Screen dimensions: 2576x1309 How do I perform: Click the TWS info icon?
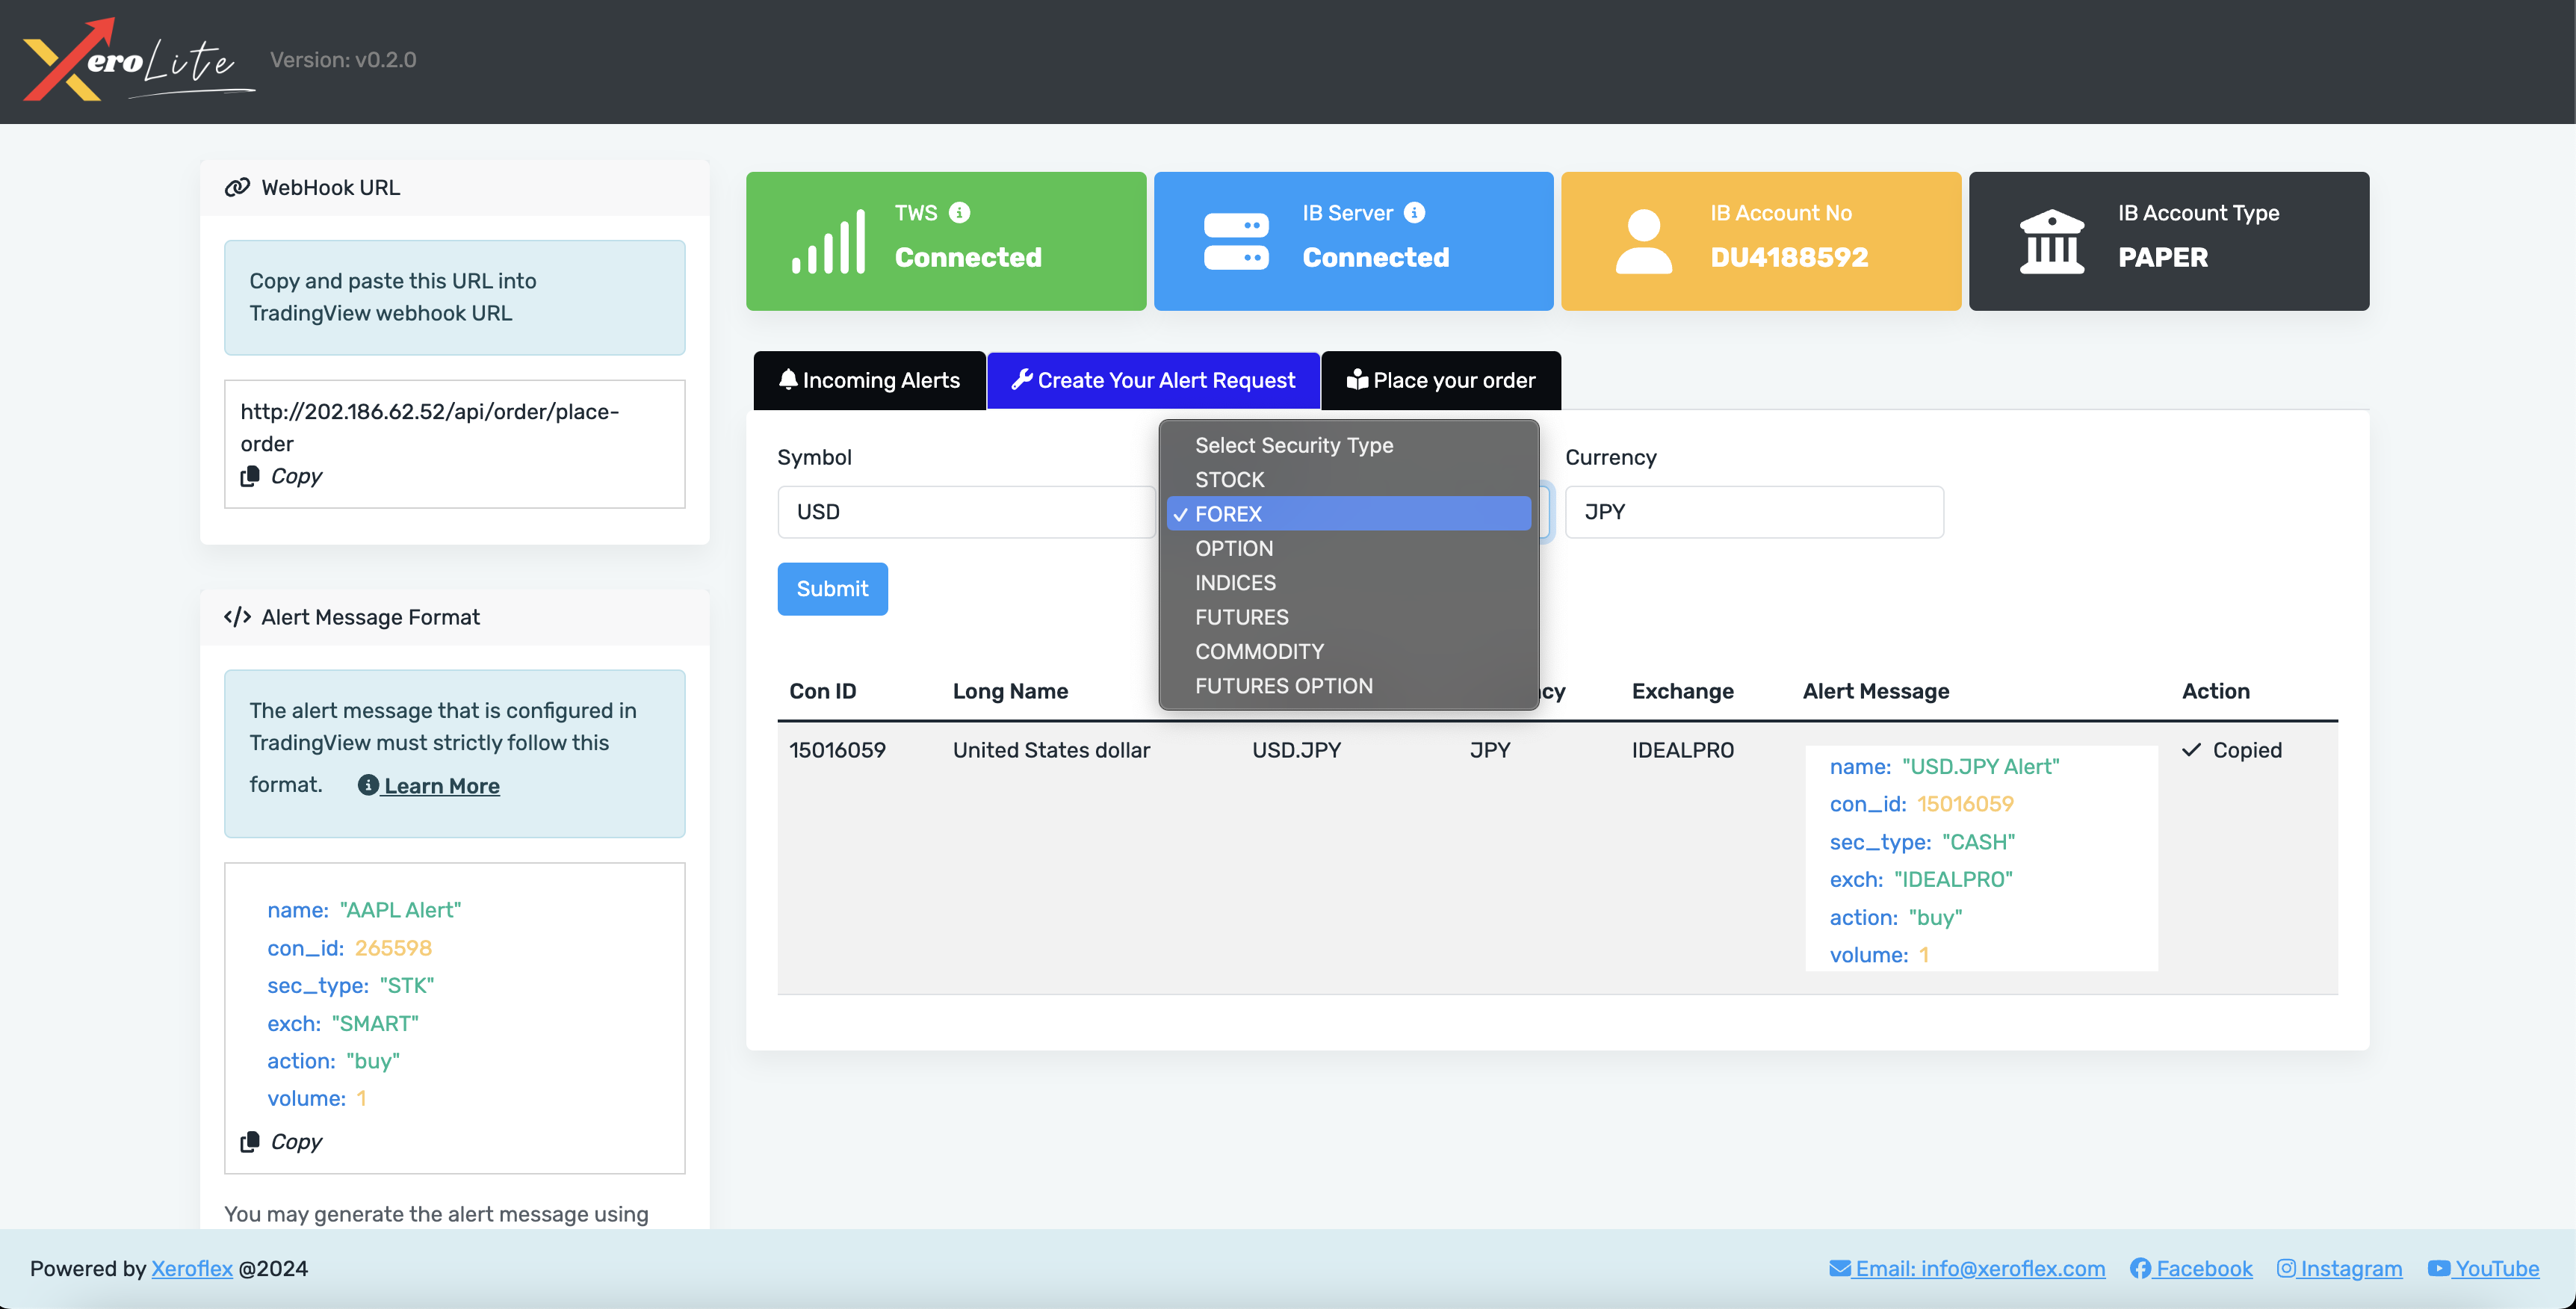pyautogui.click(x=959, y=212)
